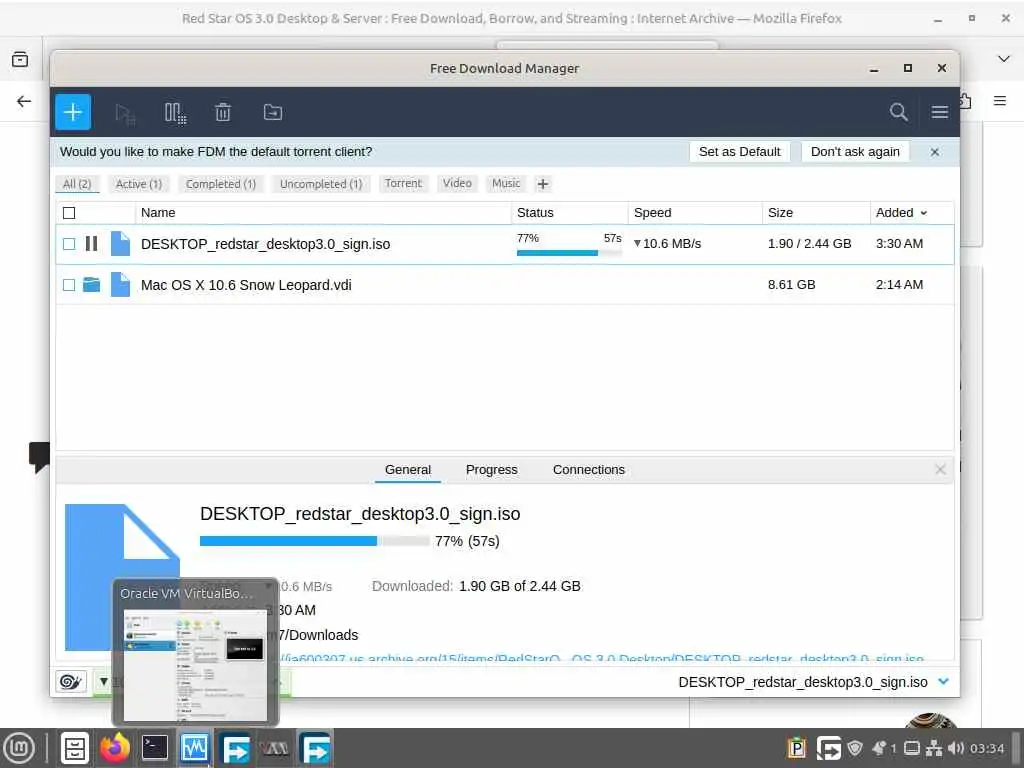Dismiss the default torrent client banner
Image resolution: width=1024 pixels, height=768 pixels.
pos(935,152)
